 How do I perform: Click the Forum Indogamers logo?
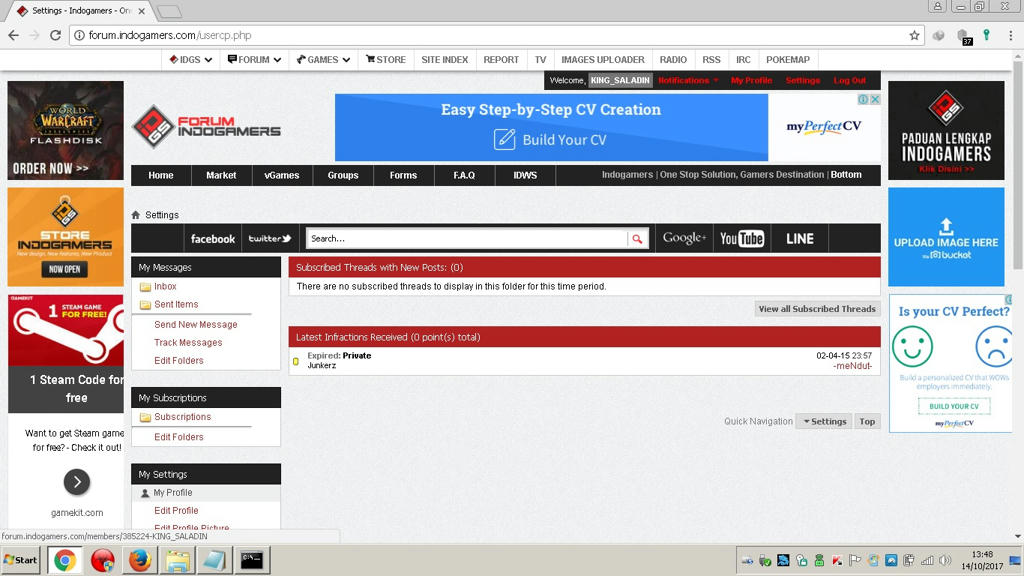207,126
